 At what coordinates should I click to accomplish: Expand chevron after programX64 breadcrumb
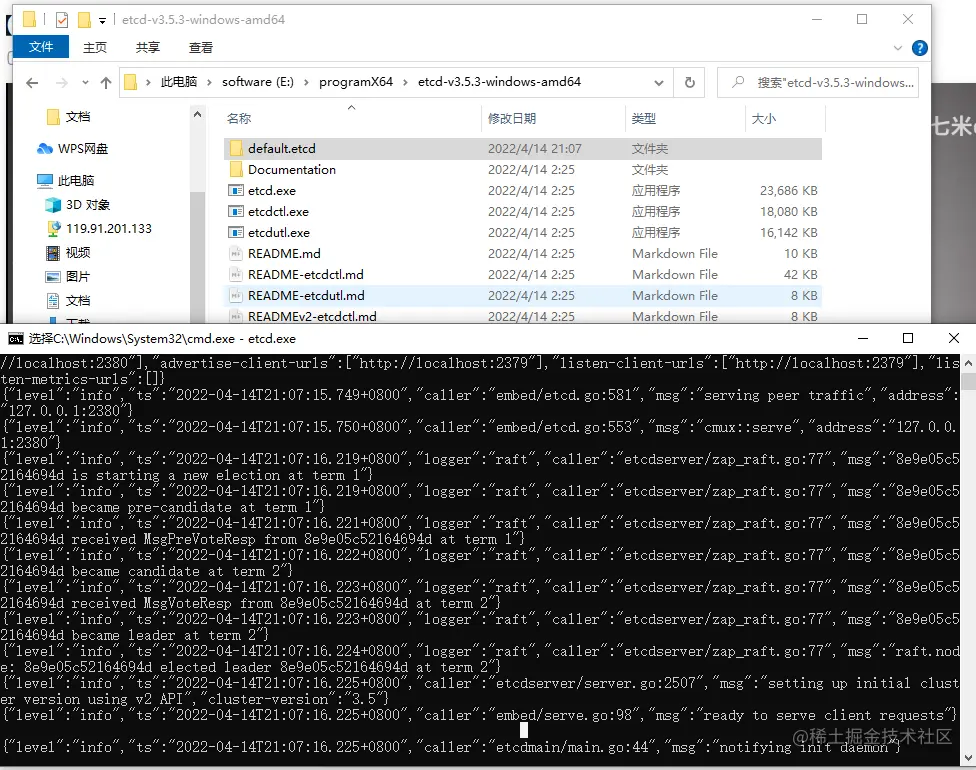click(405, 82)
